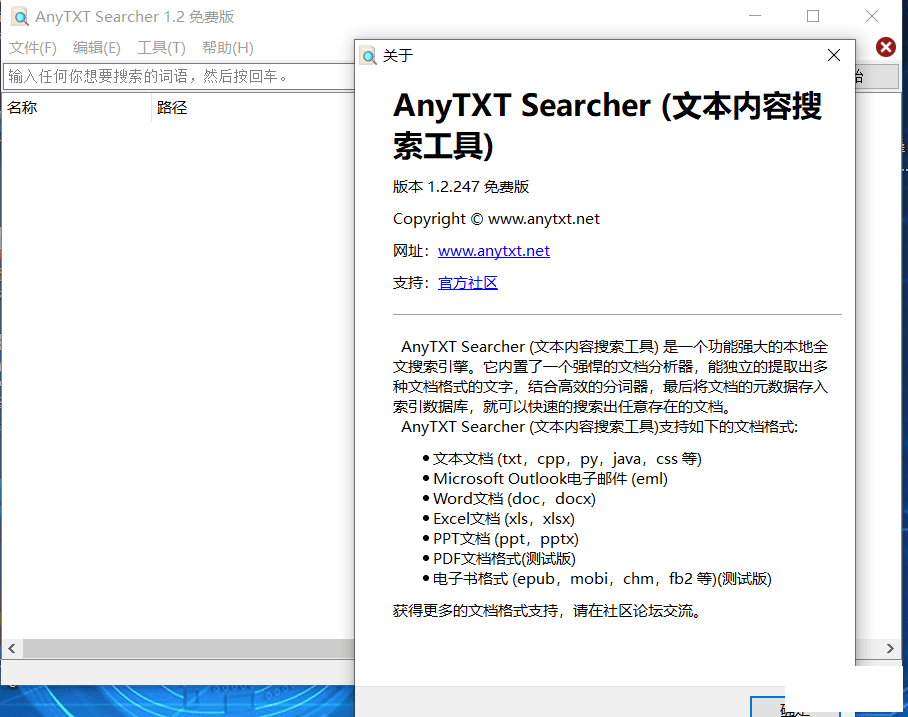
Task: Click the red clear-search X icon
Action: (885, 47)
